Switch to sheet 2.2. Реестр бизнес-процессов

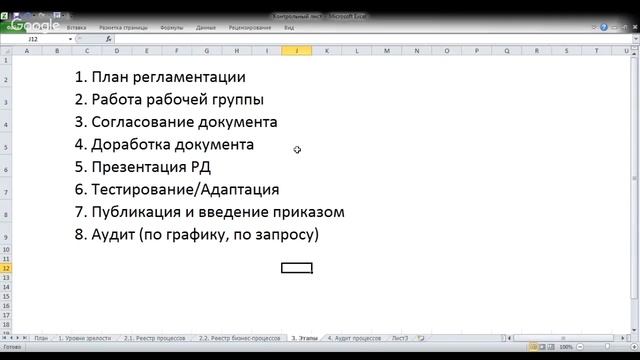coord(240,338)
